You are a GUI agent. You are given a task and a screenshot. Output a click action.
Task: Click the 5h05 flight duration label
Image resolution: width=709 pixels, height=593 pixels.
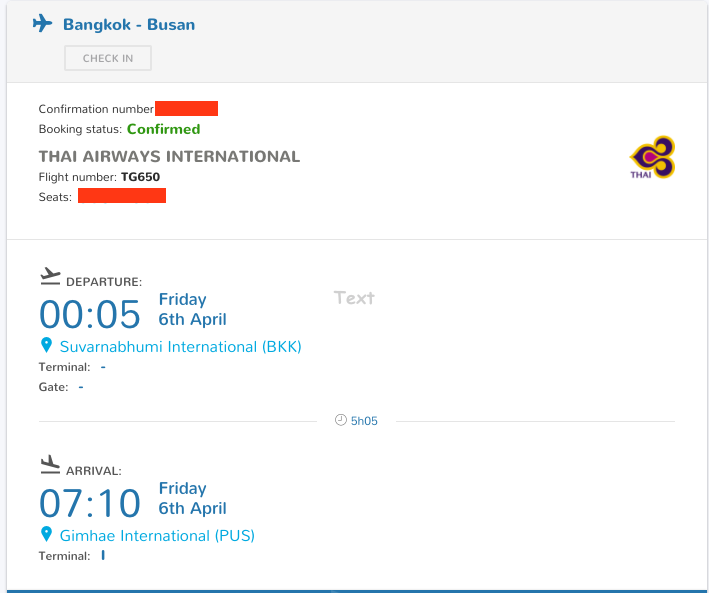(x=364, y=421)
